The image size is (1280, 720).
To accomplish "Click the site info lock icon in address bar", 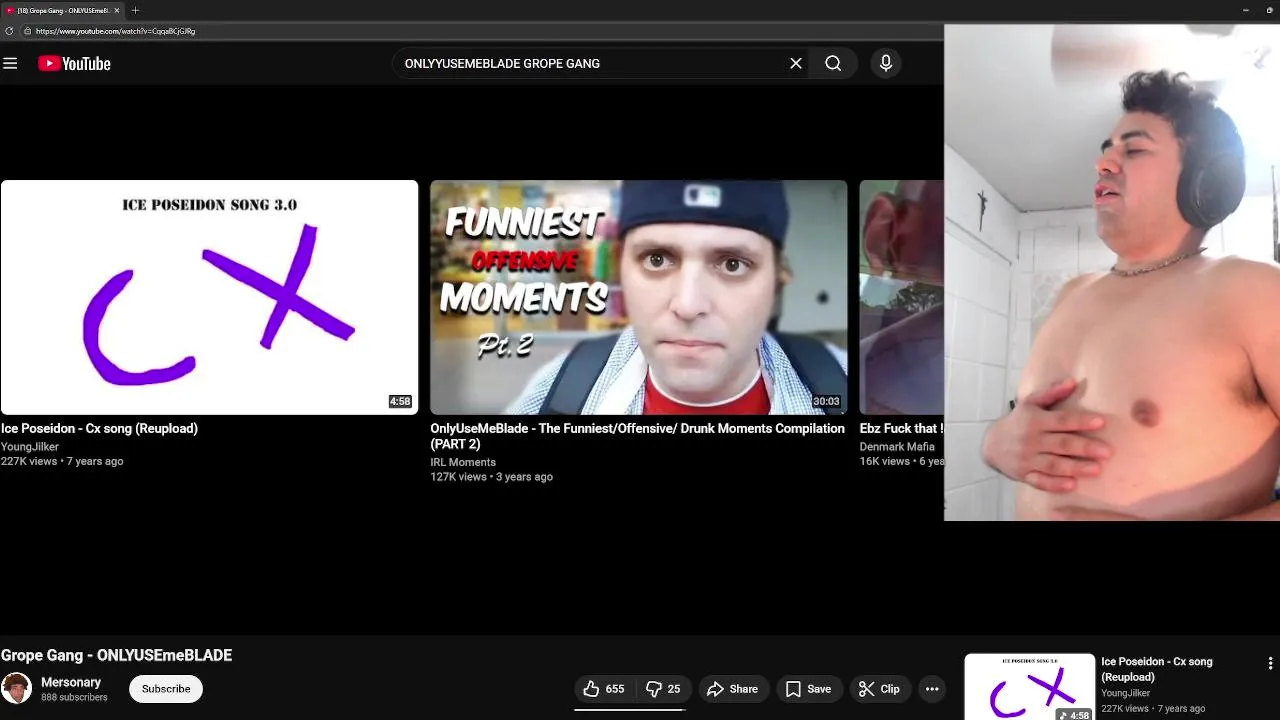I will pyautogui.click(x=27, y=31).
